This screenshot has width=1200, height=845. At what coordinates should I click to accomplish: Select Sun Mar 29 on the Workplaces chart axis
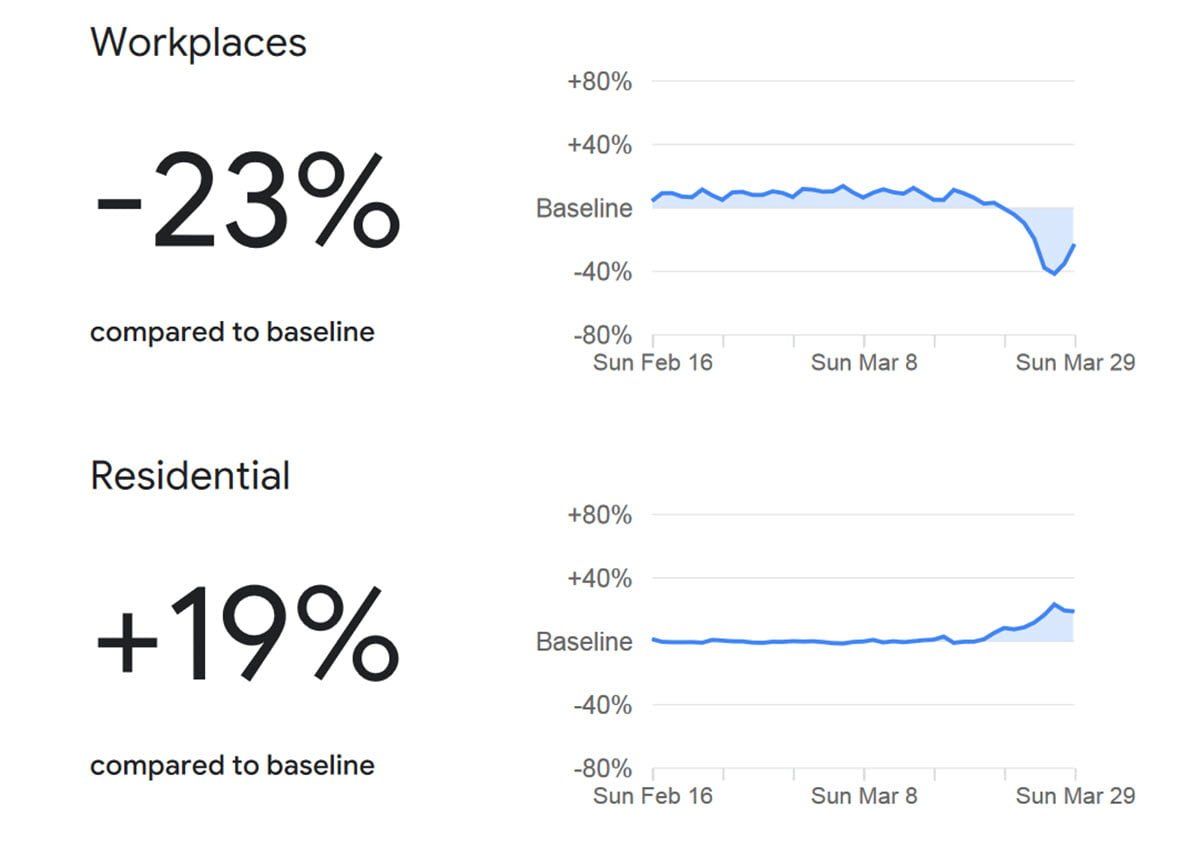tap(1075, 362)
